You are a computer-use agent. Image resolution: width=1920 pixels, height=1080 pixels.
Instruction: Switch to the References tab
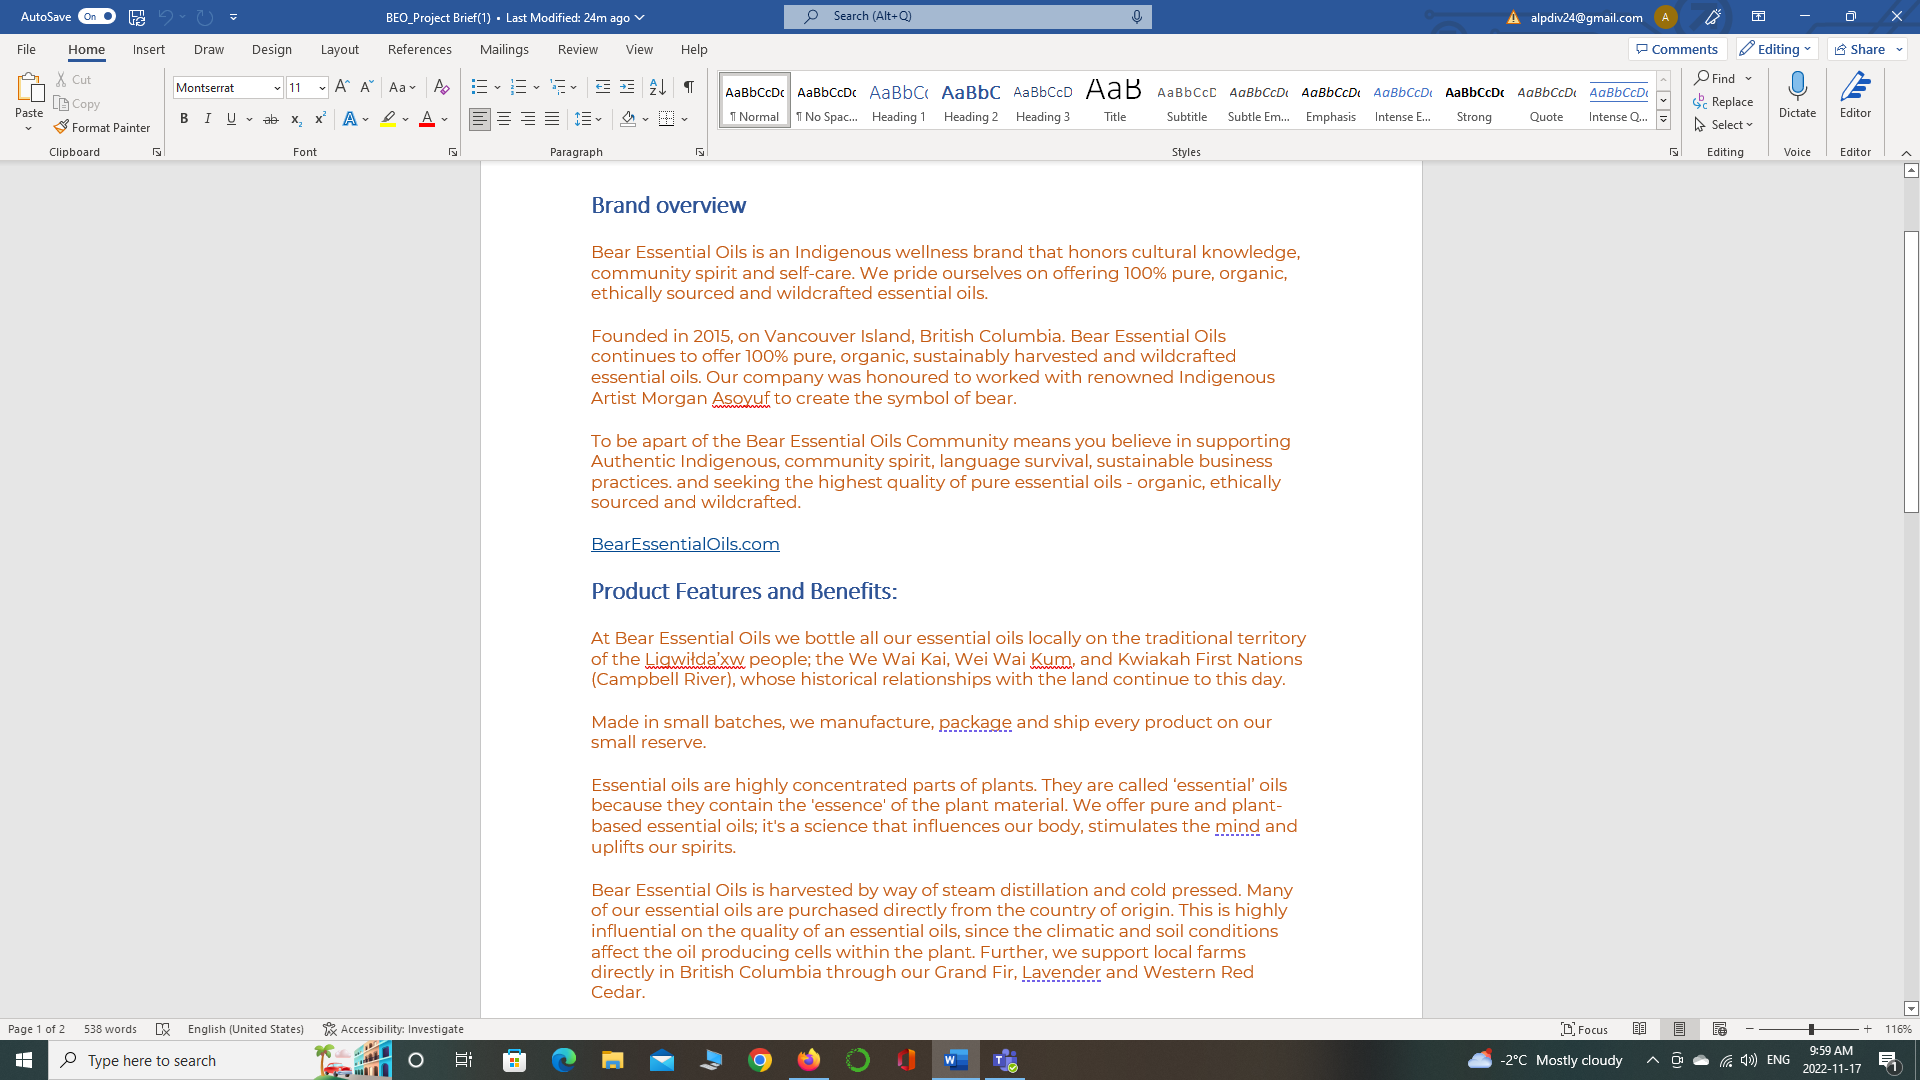pos(420,49)
